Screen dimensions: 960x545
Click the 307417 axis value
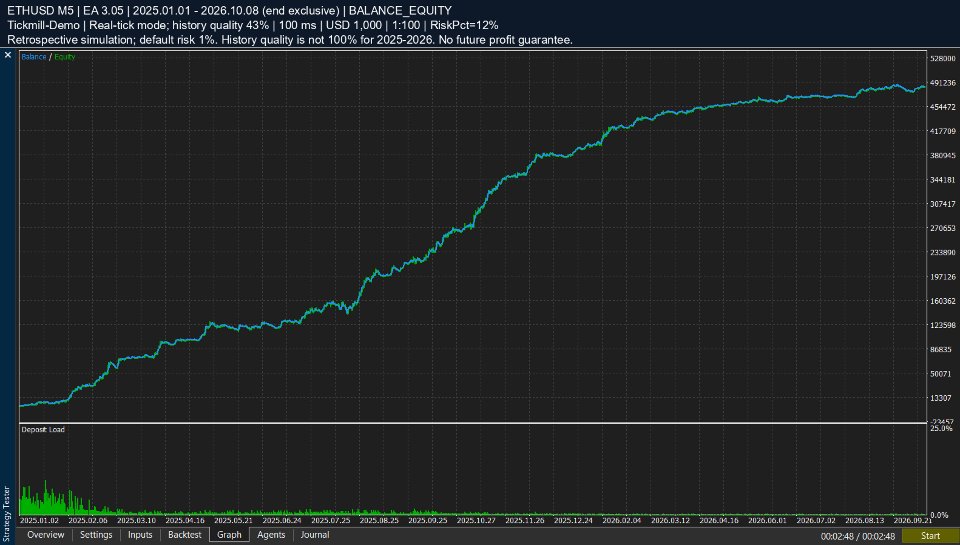point(943,204)
